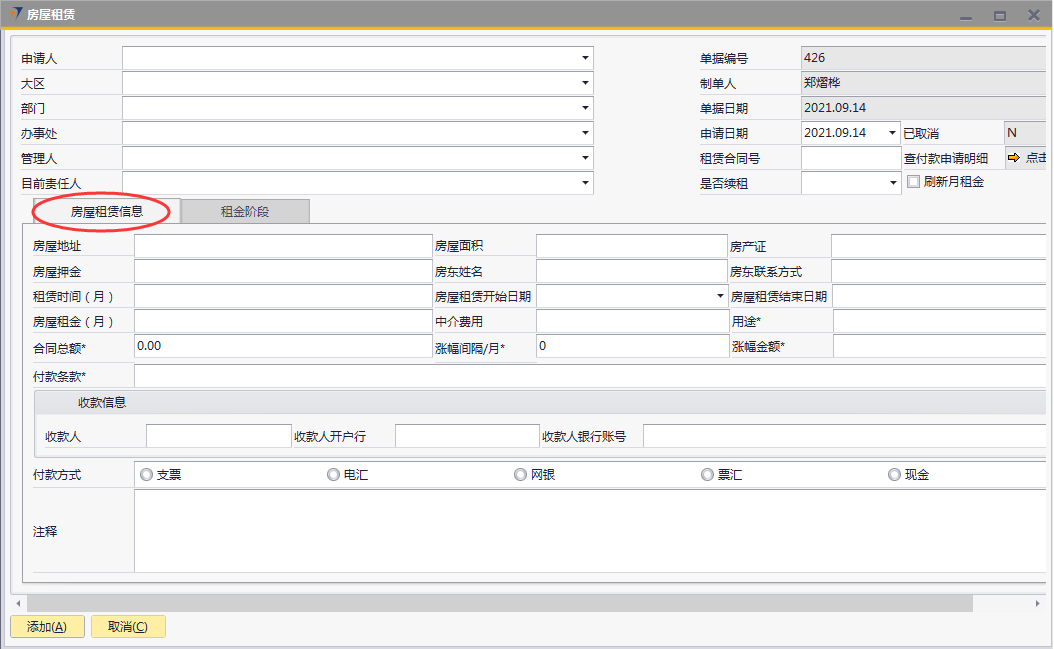Click the orange arrow icon beside 查付款申请明细

pos(1012,158)
